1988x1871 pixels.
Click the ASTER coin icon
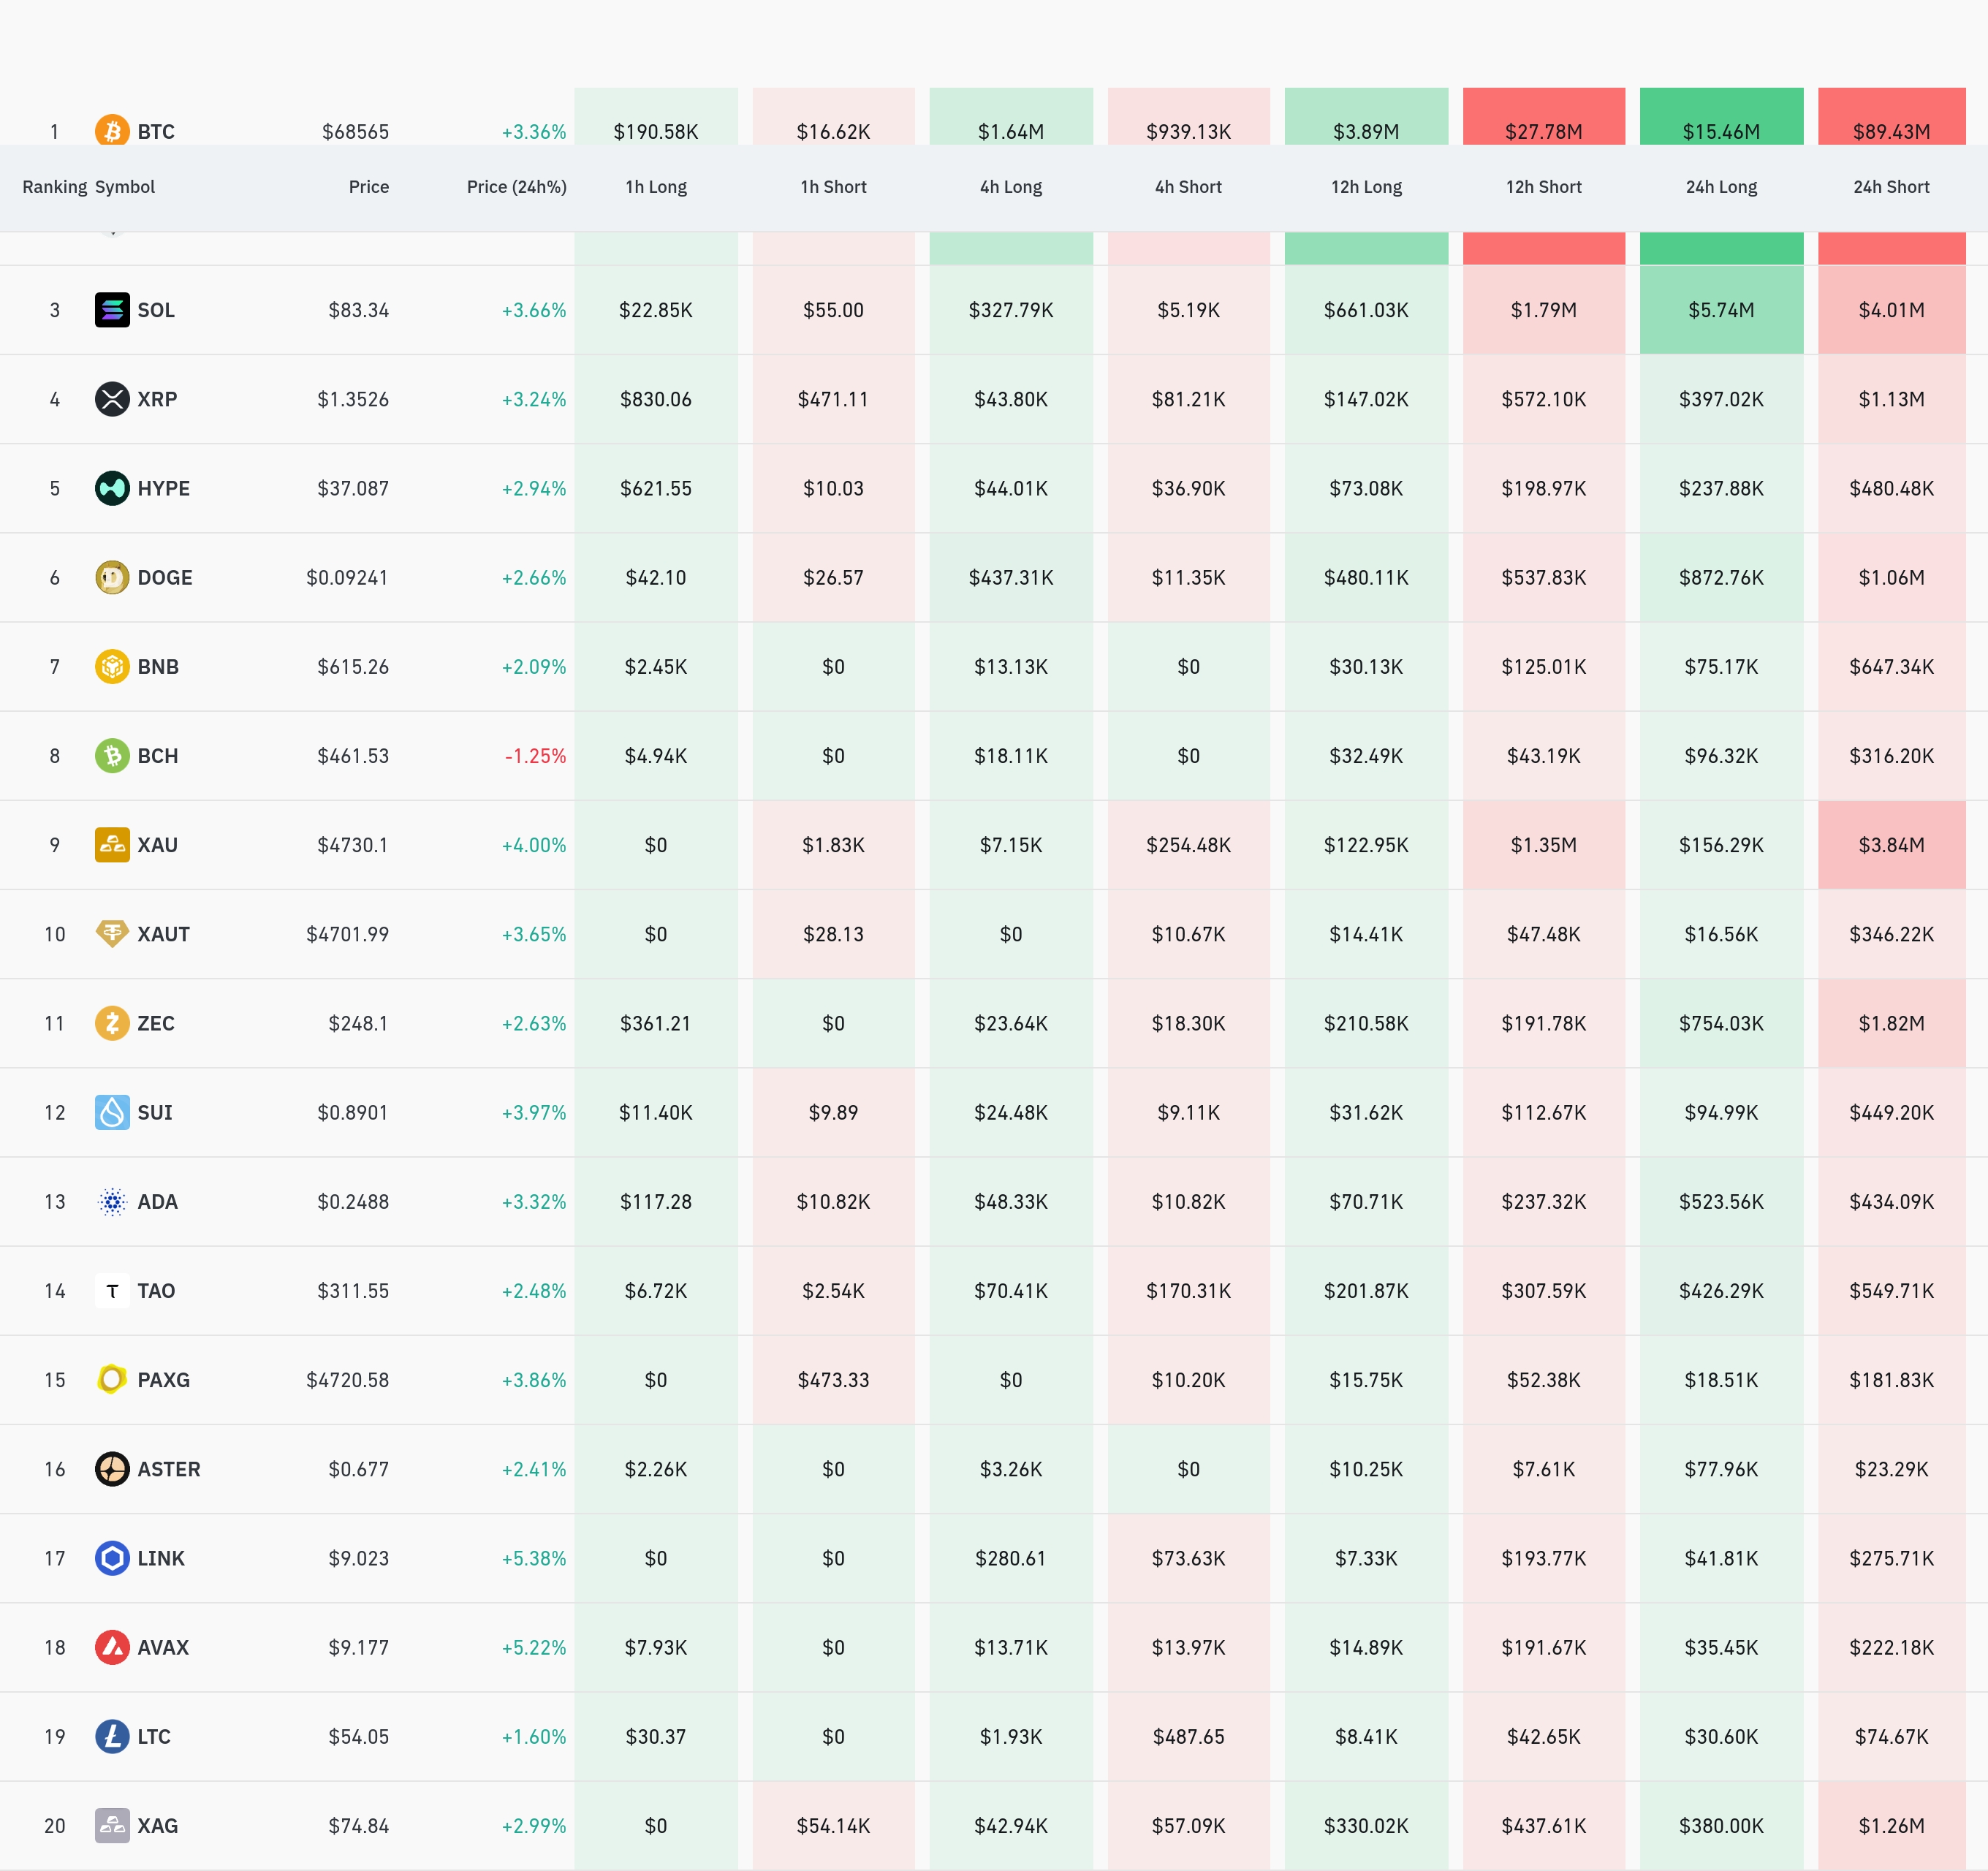[112, 1469]
